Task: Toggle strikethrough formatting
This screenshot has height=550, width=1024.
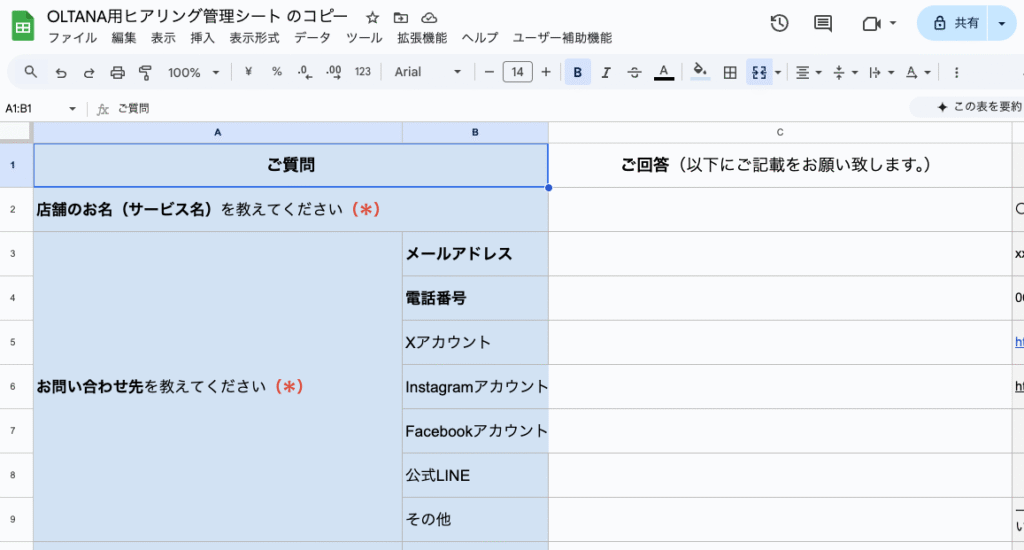Action: 633,72
